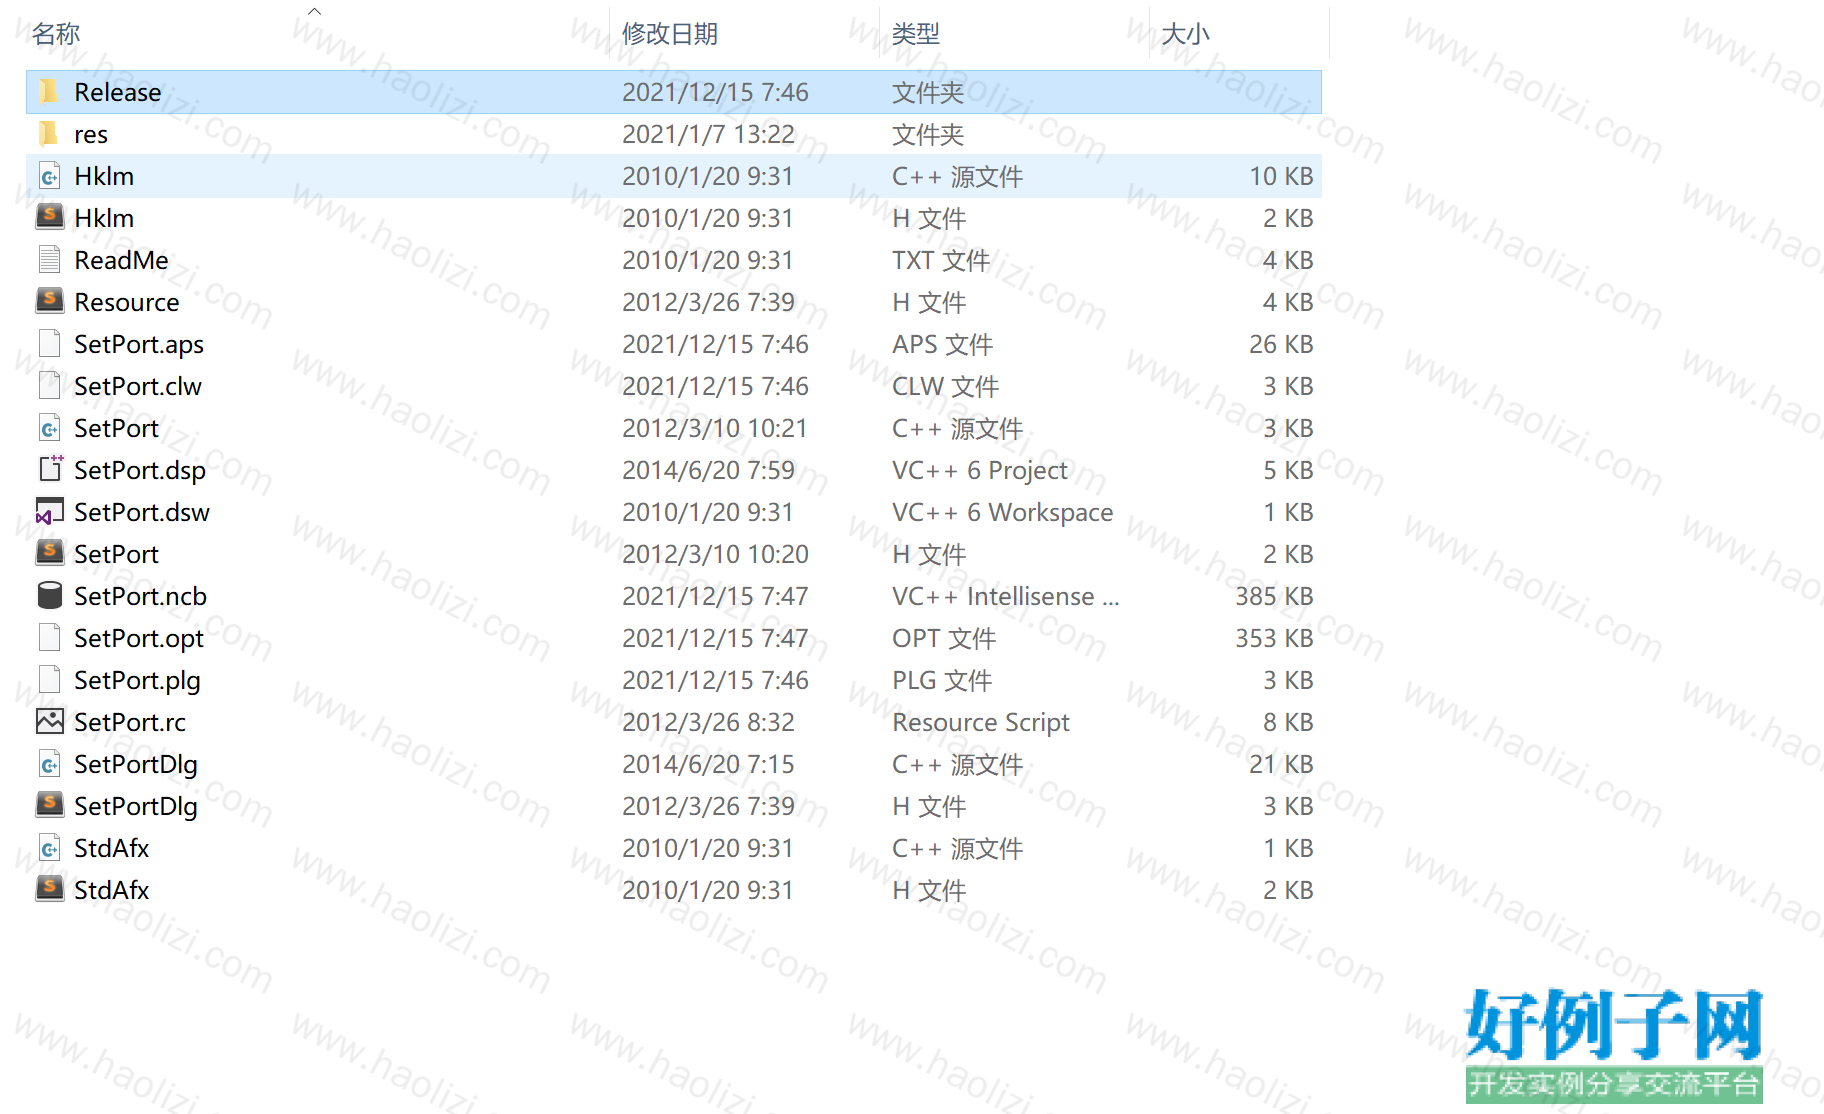This screenshot has height=1114, width=1824.
Task: Click the type VC++ 6 Workspace
Action: [x=1003, y=512]
